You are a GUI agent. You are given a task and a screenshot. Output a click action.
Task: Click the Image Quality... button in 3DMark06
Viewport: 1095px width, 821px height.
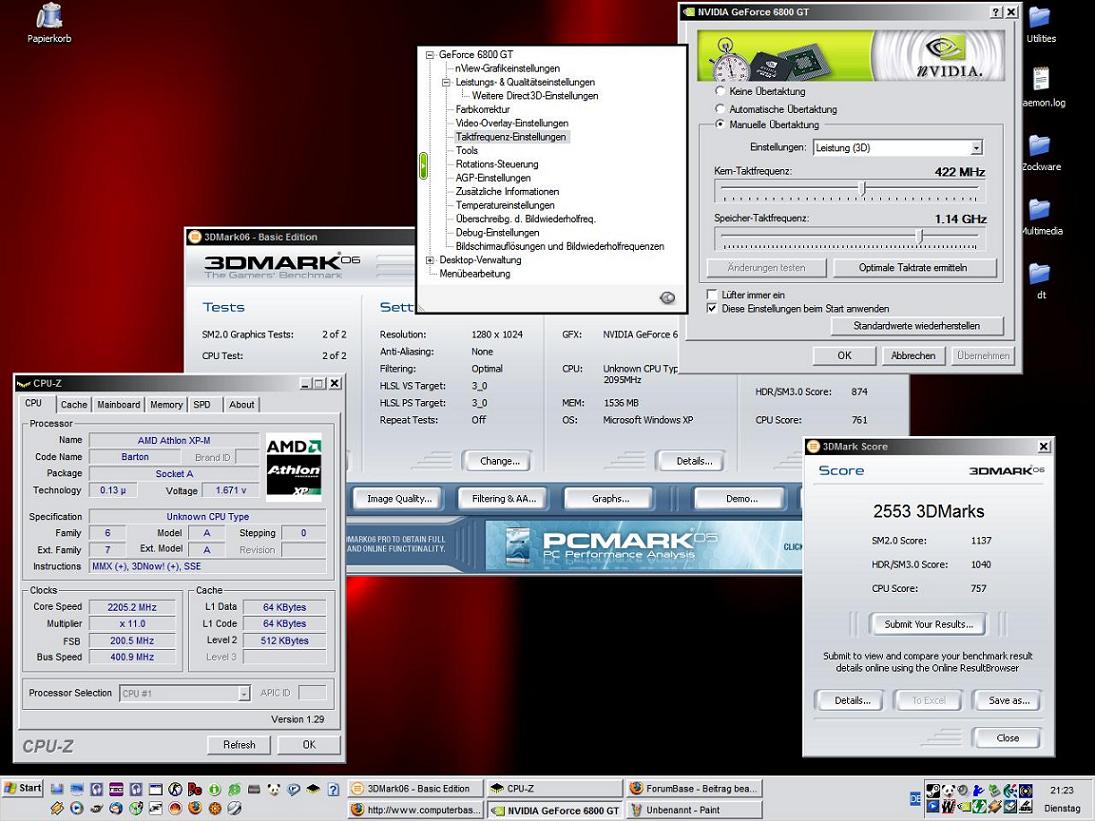(x=399, y=498)
